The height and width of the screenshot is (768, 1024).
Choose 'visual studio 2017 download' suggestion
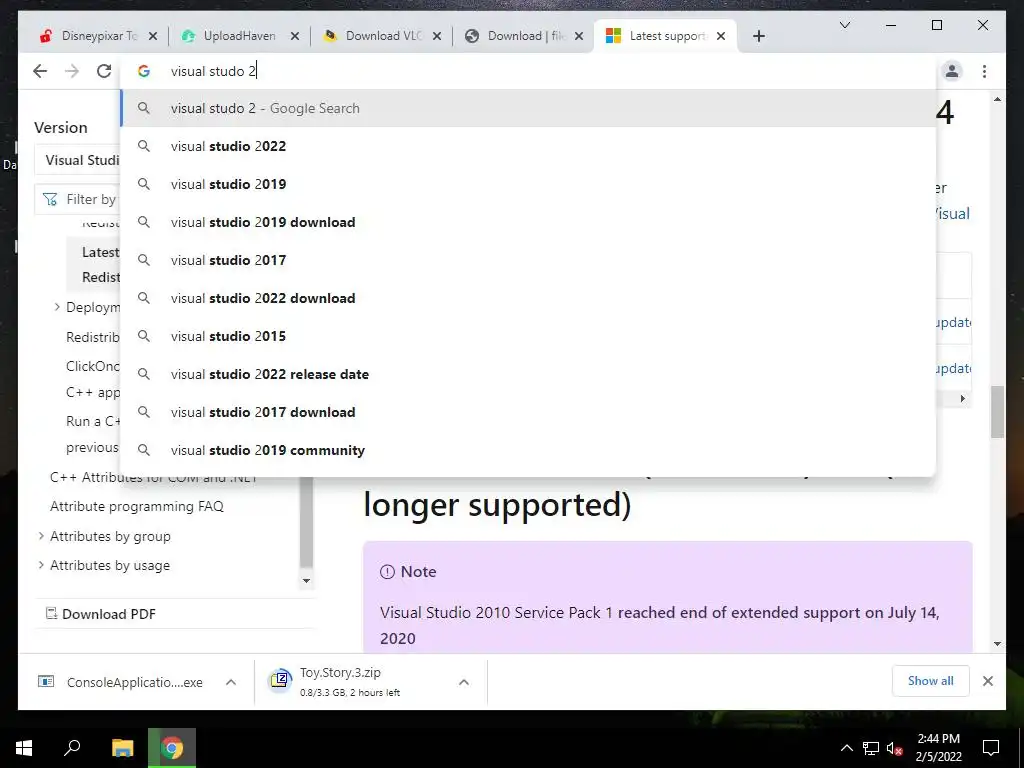click(x=528, y=412)
